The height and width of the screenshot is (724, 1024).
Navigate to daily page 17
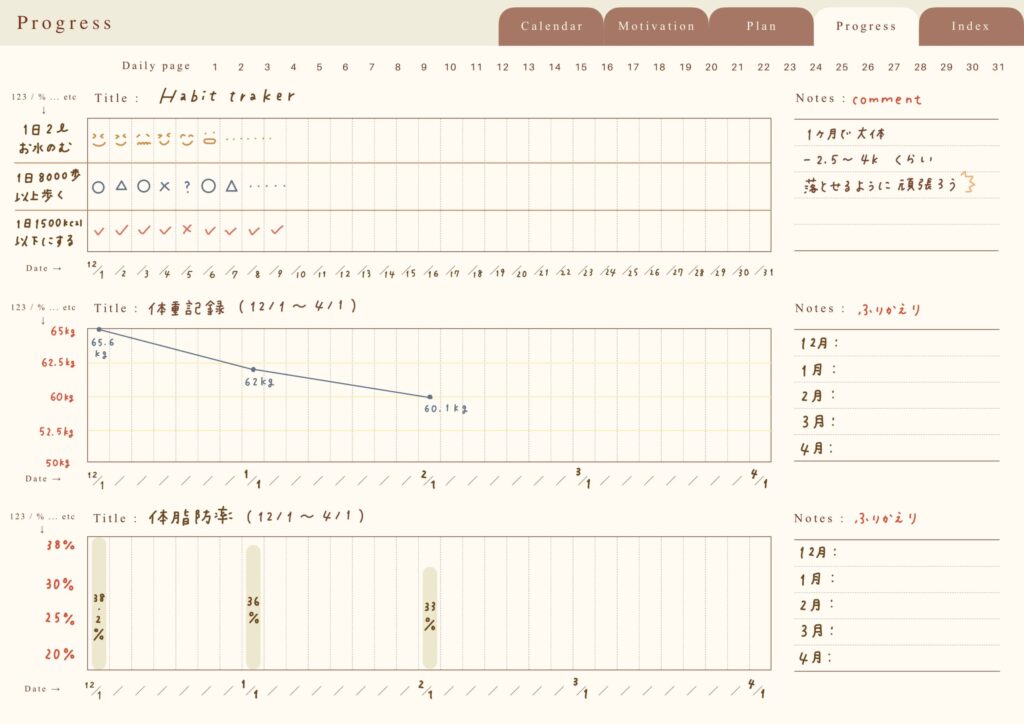pos(633,67)
